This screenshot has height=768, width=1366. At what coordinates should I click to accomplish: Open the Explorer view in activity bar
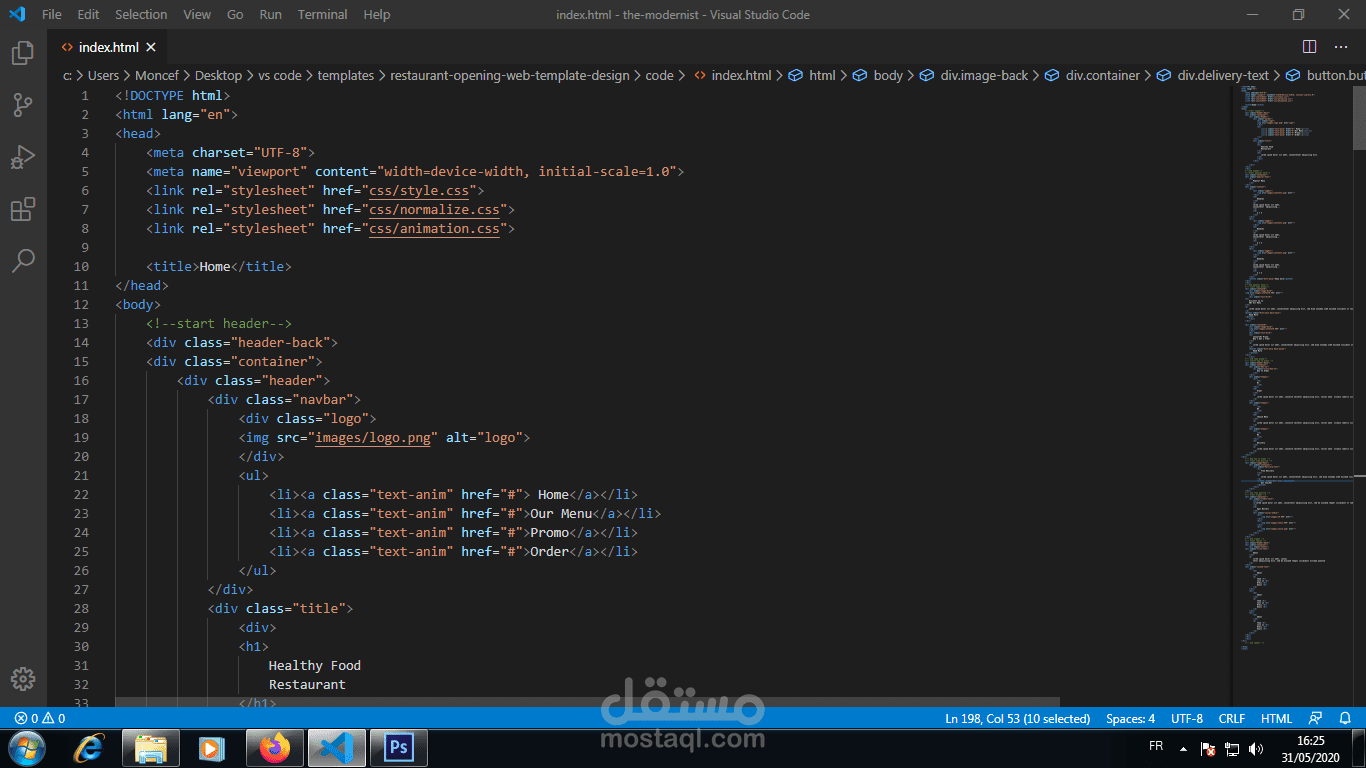pos(23,53)
